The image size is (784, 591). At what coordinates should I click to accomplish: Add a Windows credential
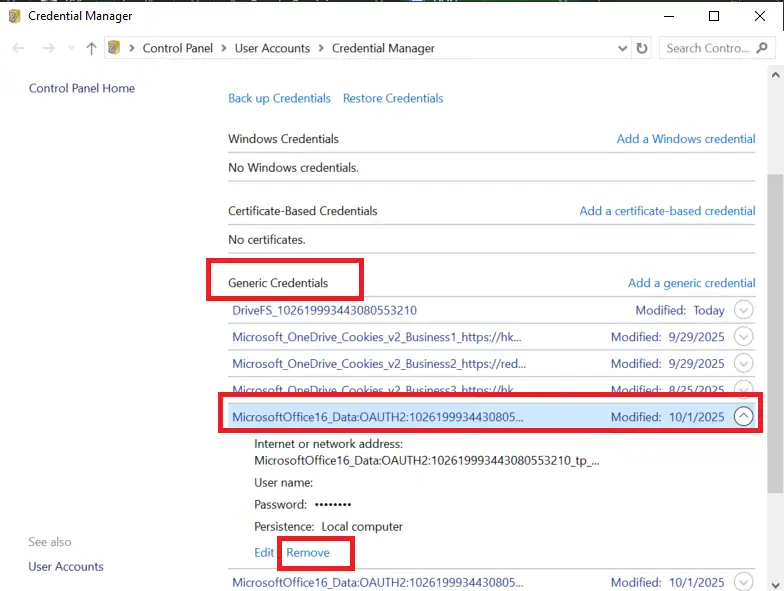tap(685, 139)
